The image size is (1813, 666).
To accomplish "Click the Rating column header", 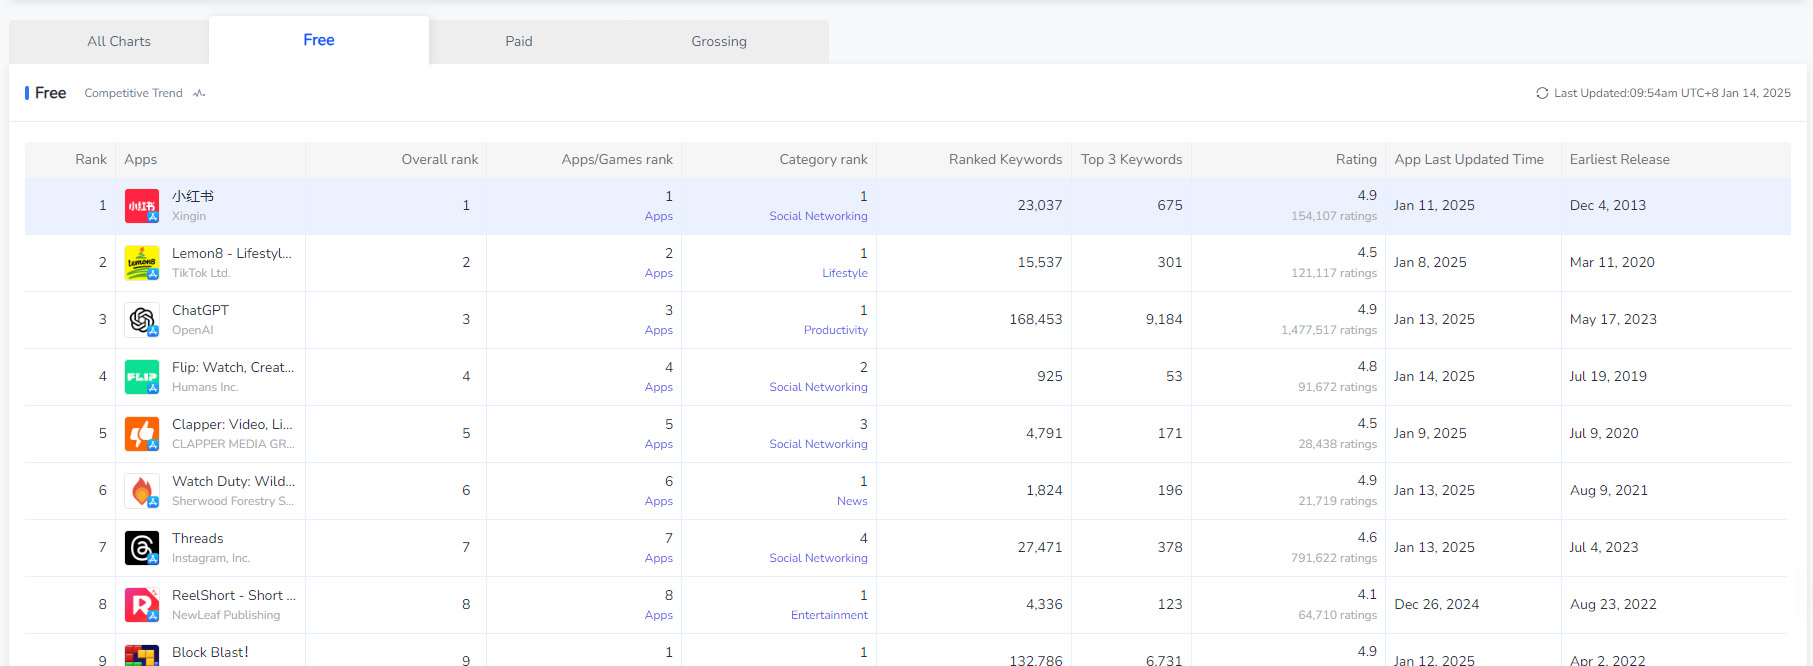I will [x=1355, y=159].
